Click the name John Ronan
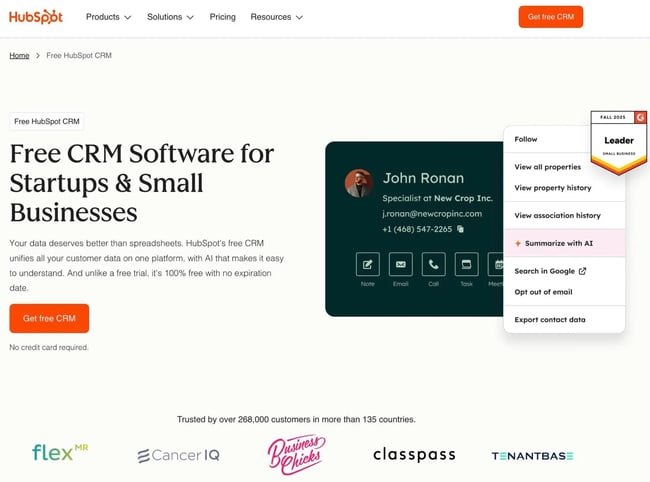 coord(423,178)
